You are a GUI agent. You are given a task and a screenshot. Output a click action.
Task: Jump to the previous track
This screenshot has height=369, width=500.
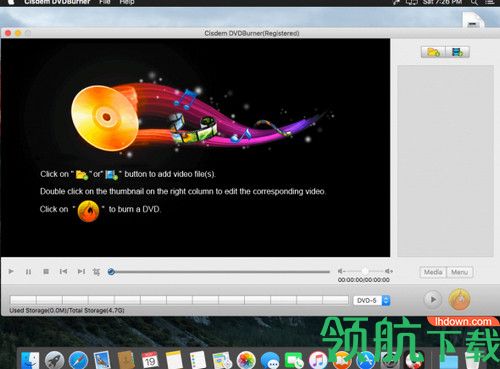(x=63, y=272)
